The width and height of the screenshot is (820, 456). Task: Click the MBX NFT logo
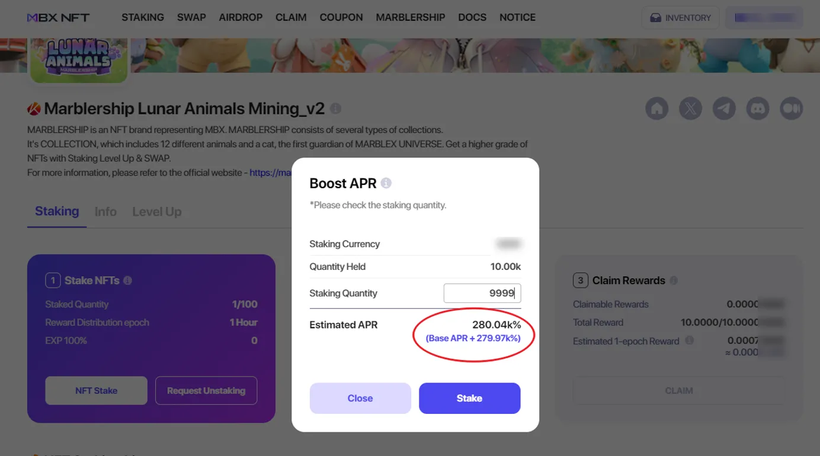pyautogui.click(x=58, y=18)
